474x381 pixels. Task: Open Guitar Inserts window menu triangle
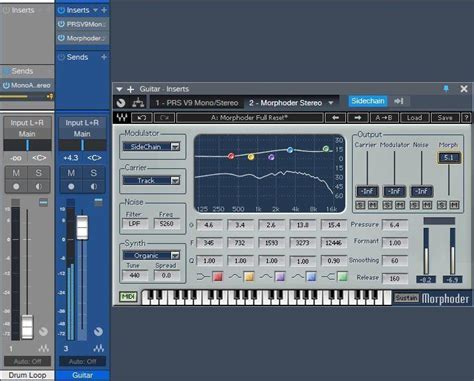[x=119, y=89]
